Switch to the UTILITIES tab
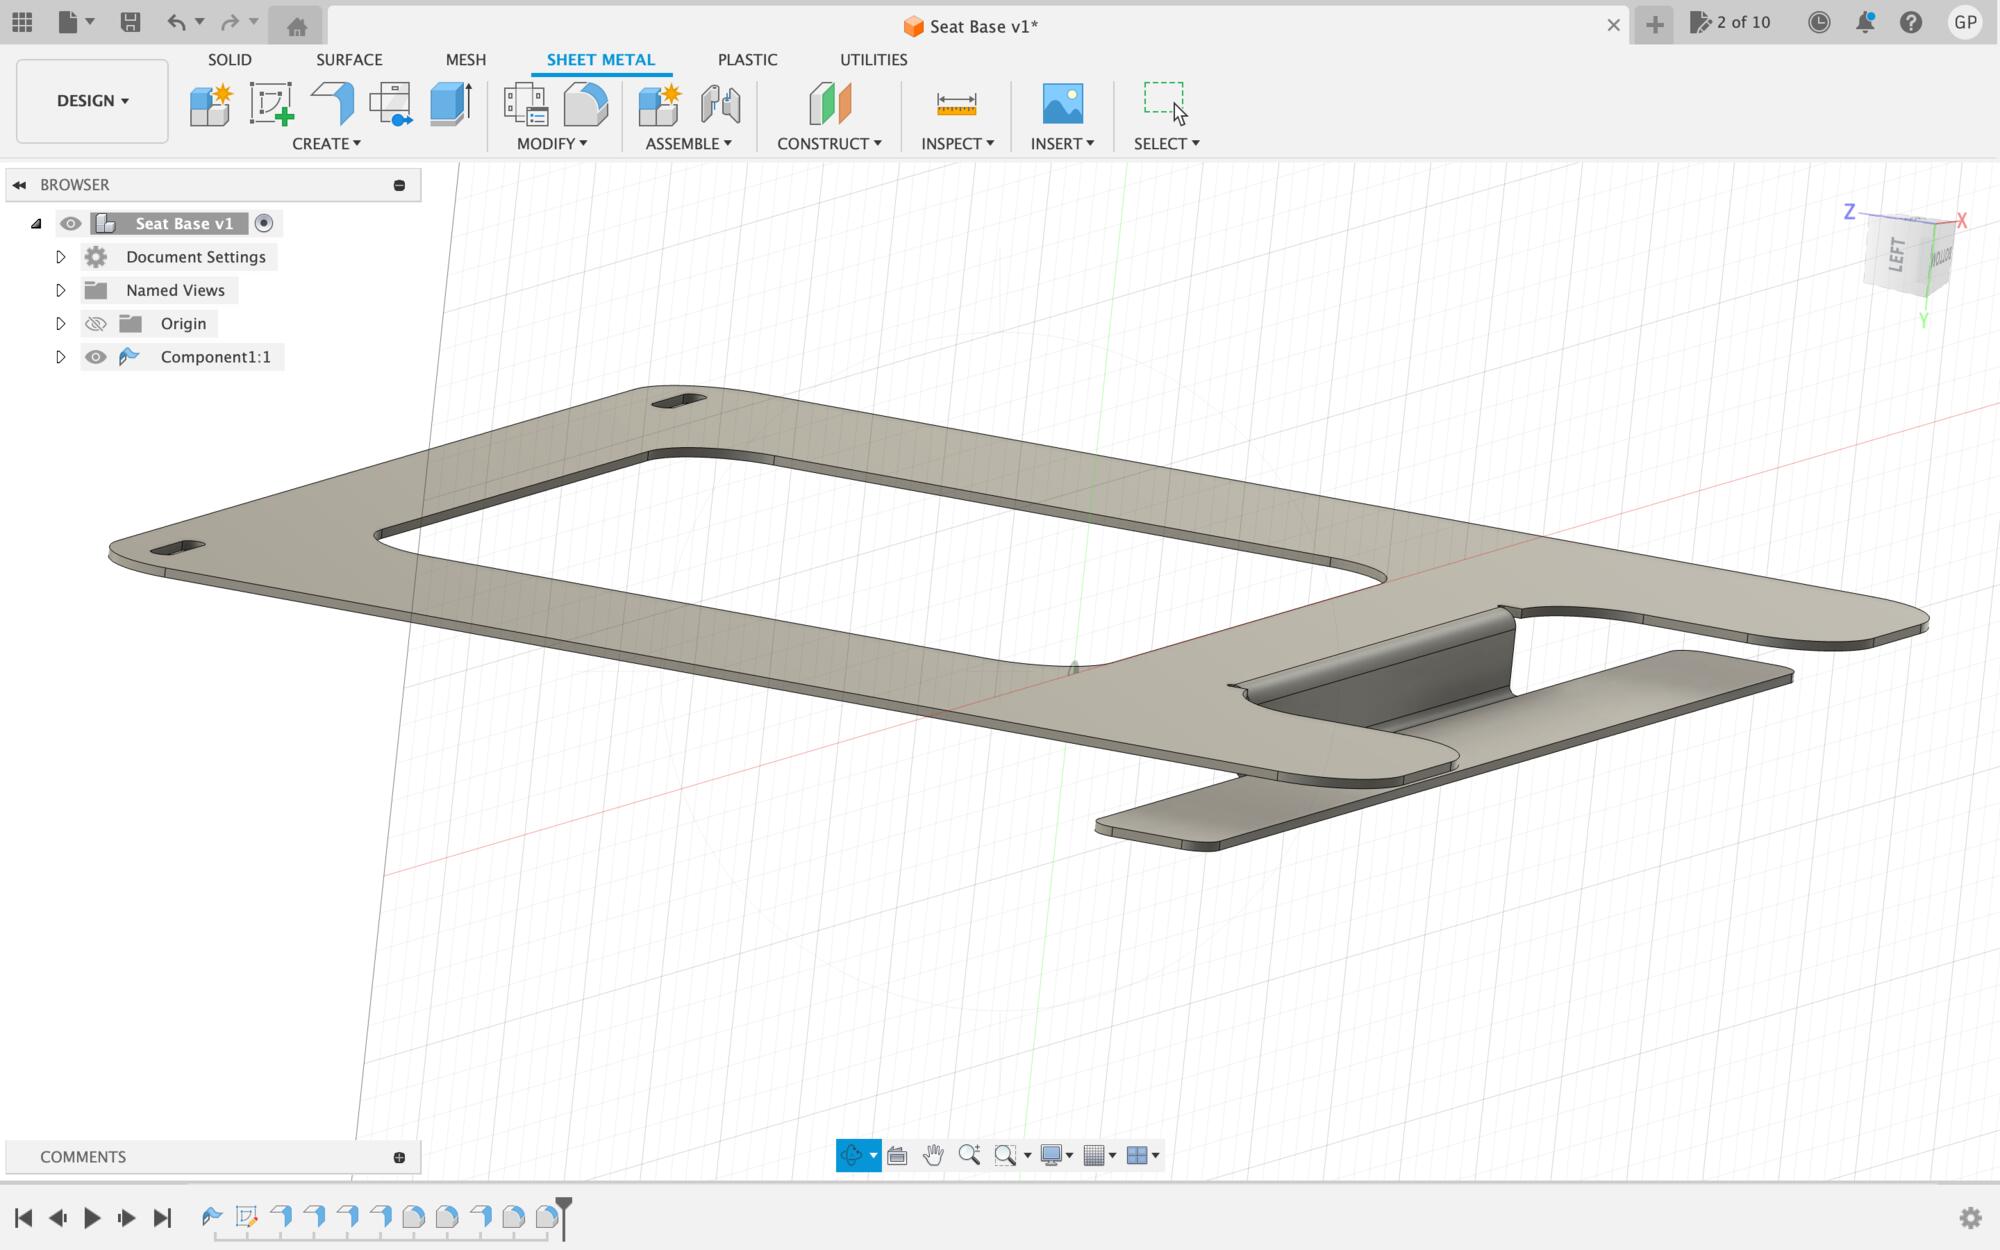The image size is (2000, 1250). (873, 60)
